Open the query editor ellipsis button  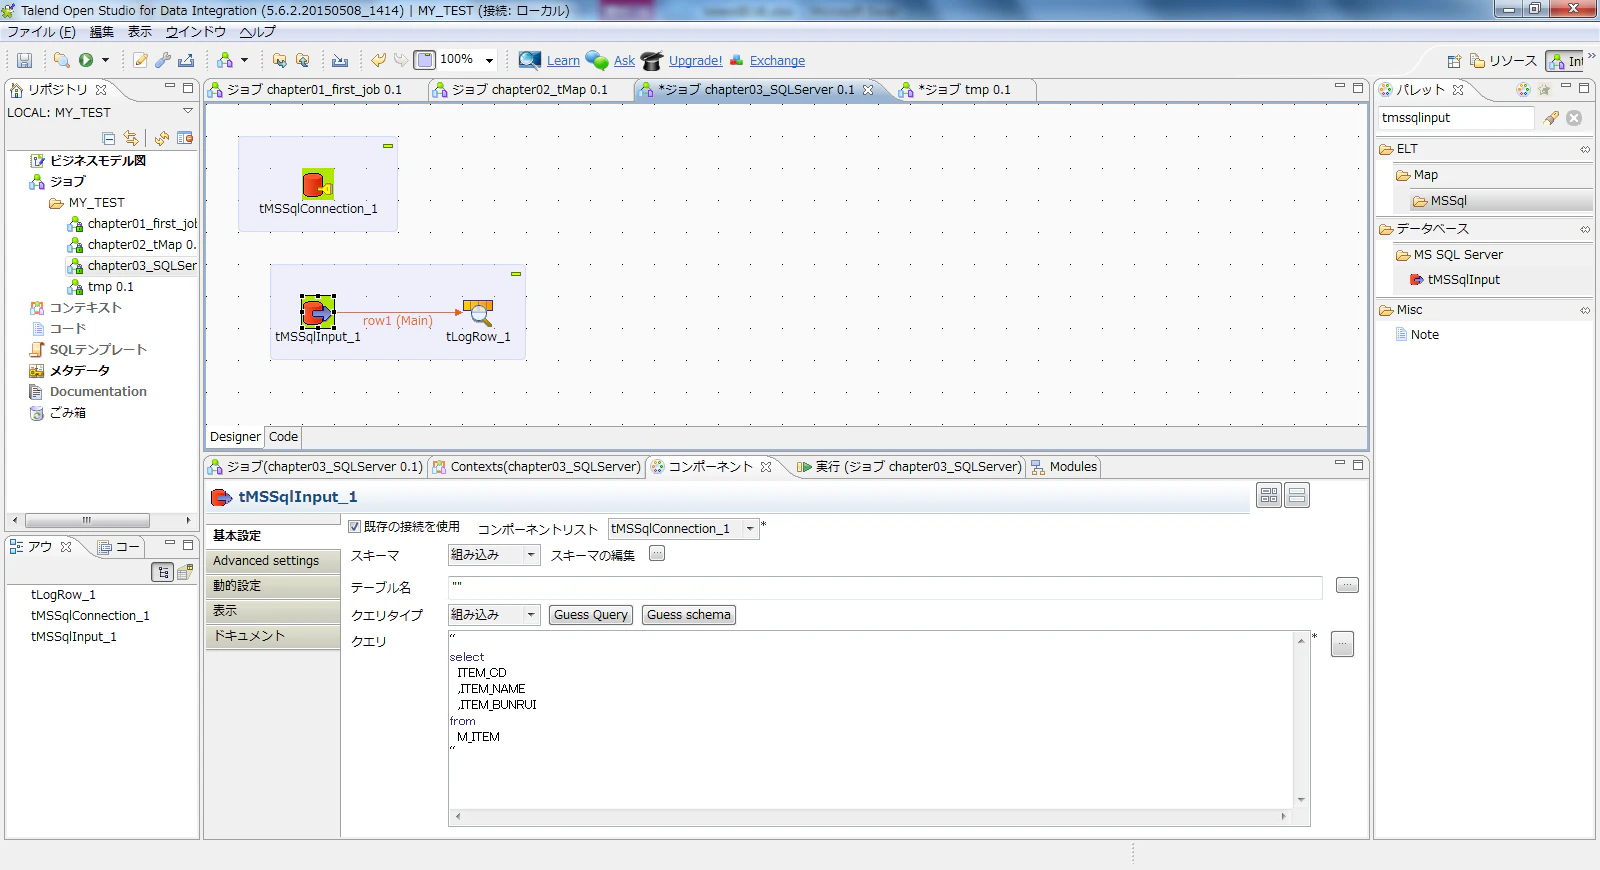pyautogui.click(x=1343, y=644)
